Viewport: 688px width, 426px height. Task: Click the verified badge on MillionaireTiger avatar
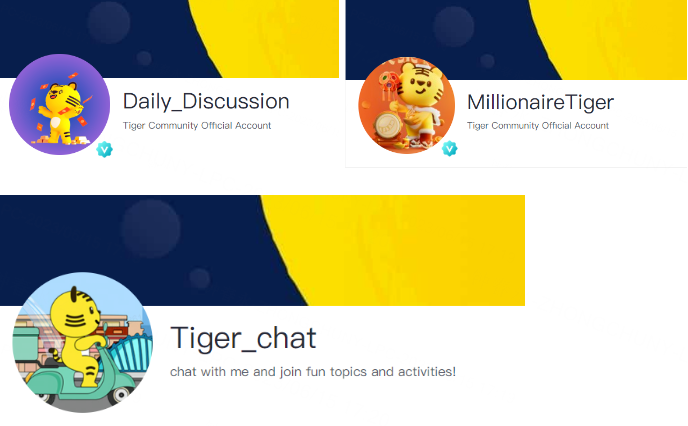click(x=449, y=149)
